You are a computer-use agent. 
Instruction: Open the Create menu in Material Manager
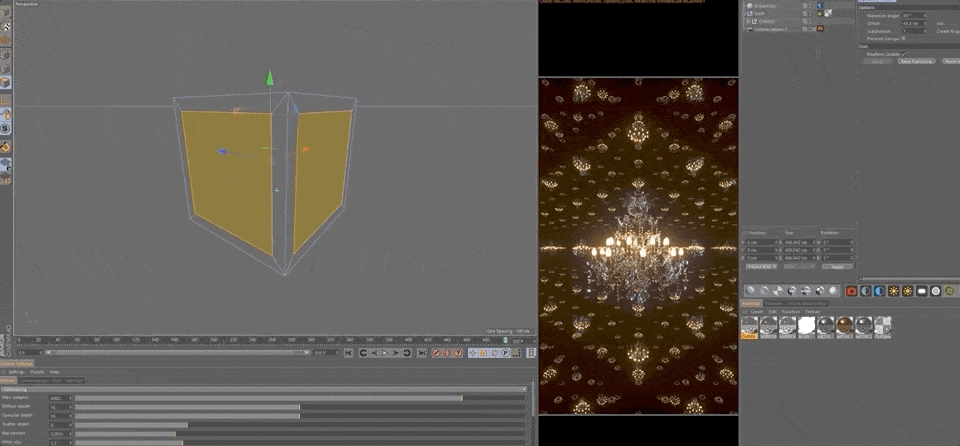click(757, 312)
